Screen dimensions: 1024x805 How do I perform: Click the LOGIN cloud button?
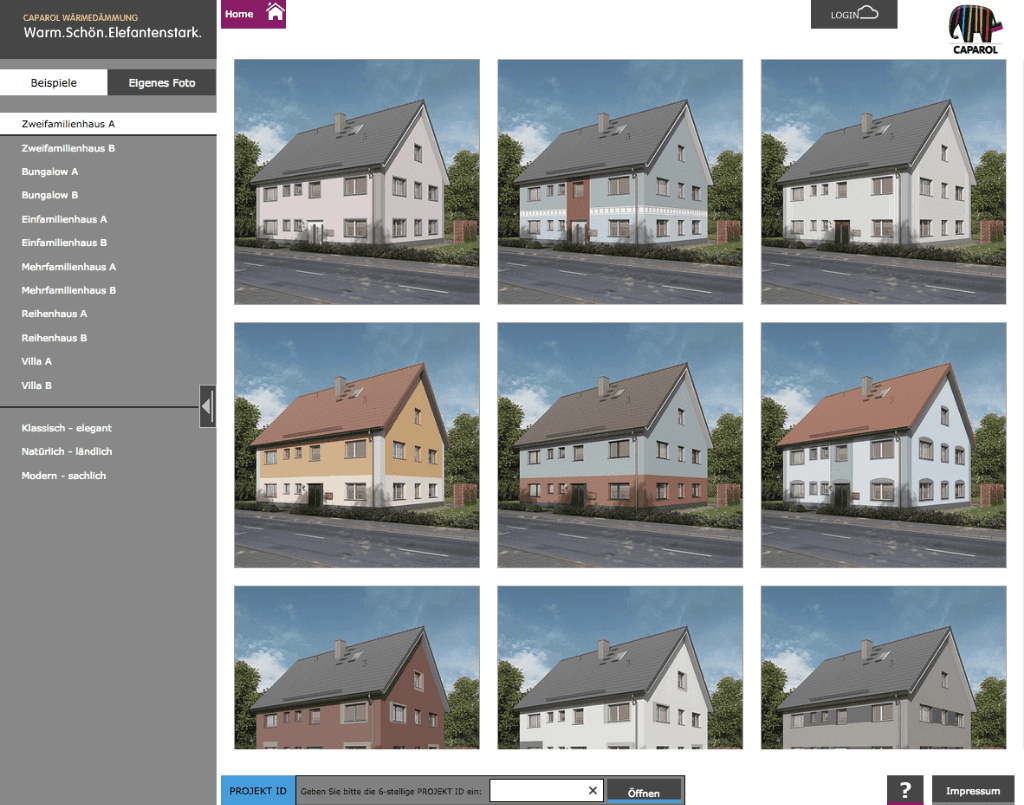tap(854, 14)
